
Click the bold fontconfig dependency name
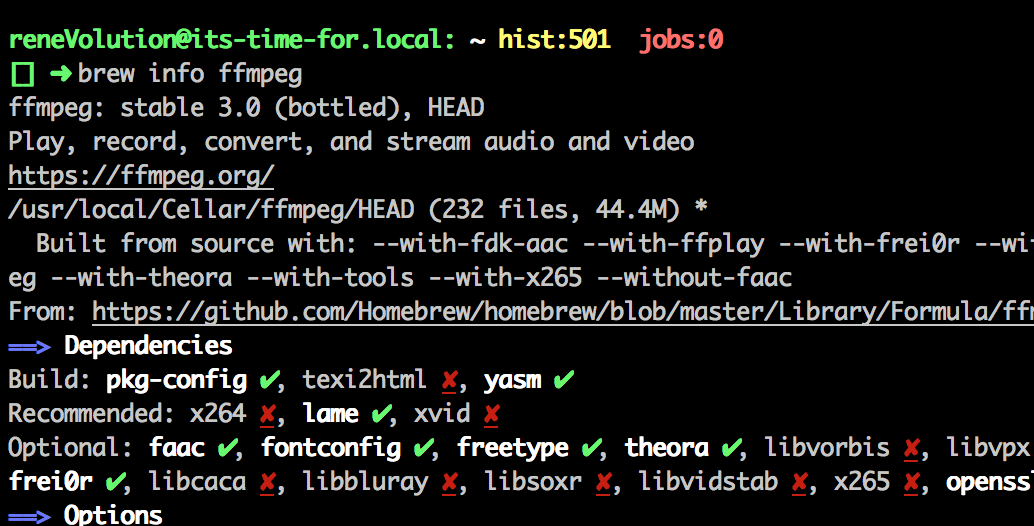[330, 449]
